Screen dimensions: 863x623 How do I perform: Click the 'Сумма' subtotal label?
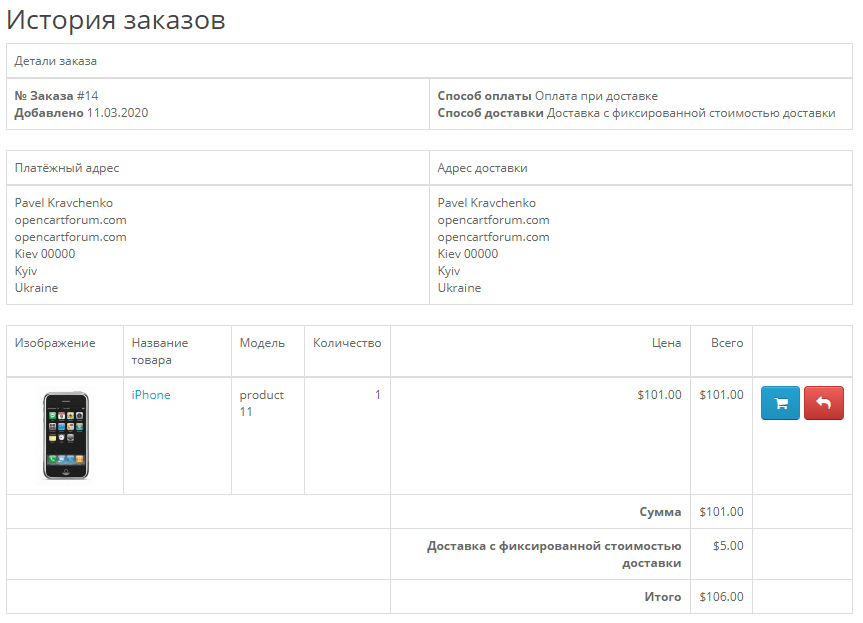point(660,512)
